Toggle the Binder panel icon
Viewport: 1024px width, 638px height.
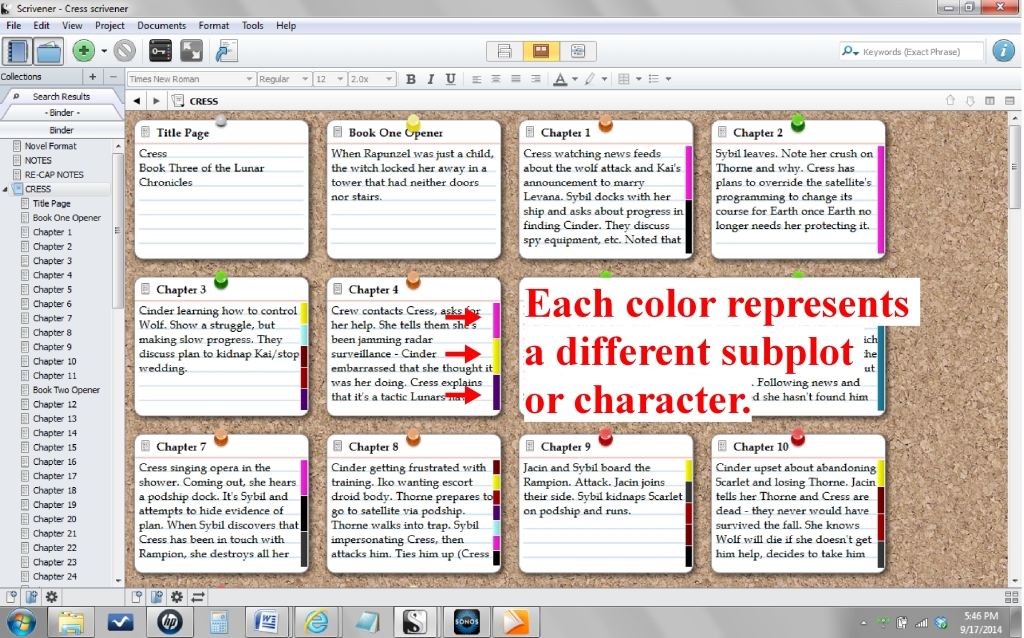[17, 51]
